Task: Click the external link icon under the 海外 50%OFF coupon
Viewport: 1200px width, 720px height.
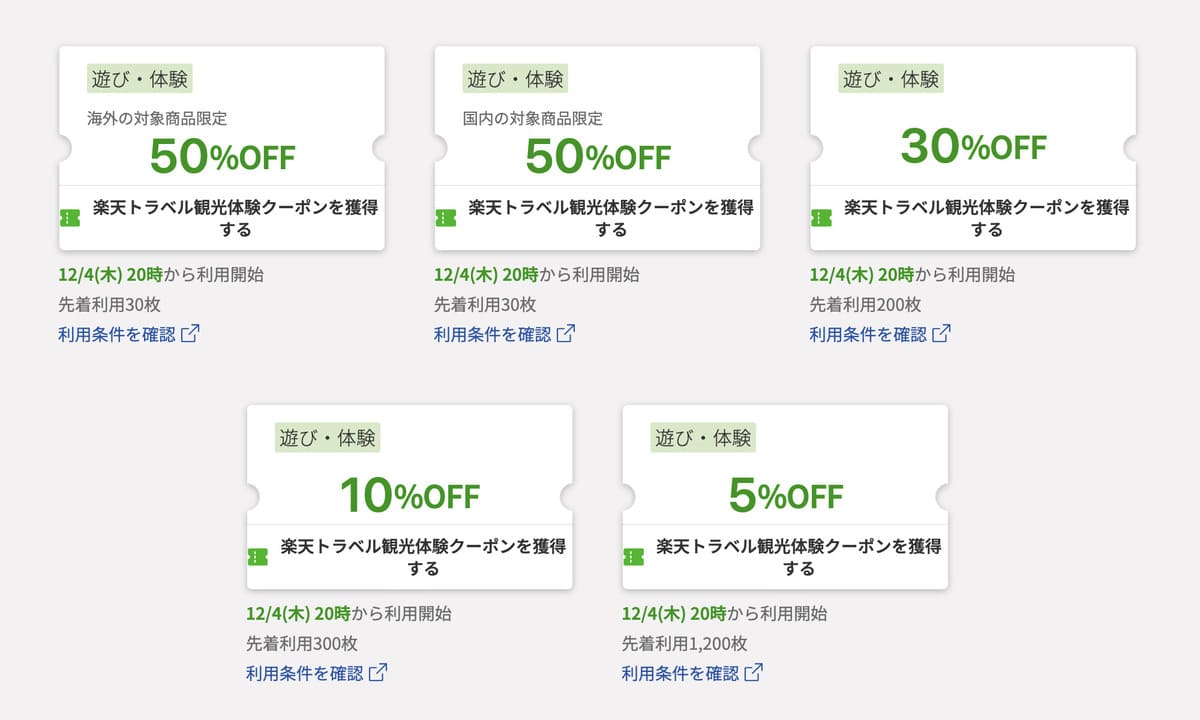Action: coord(190,332)
